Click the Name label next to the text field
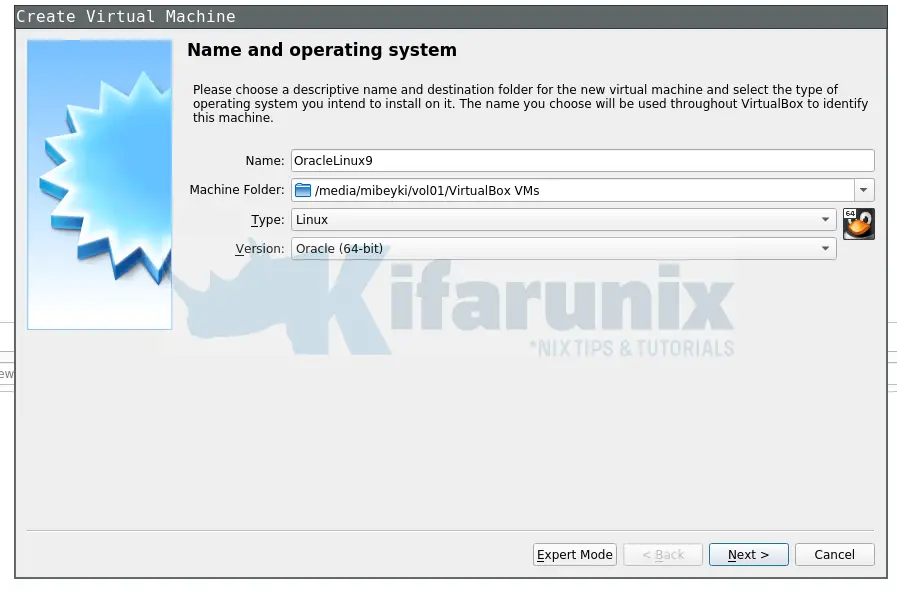 (264, 159)
